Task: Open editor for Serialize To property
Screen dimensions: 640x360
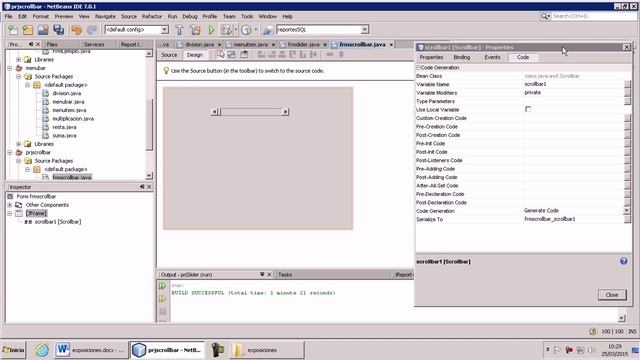Action: 627,219
